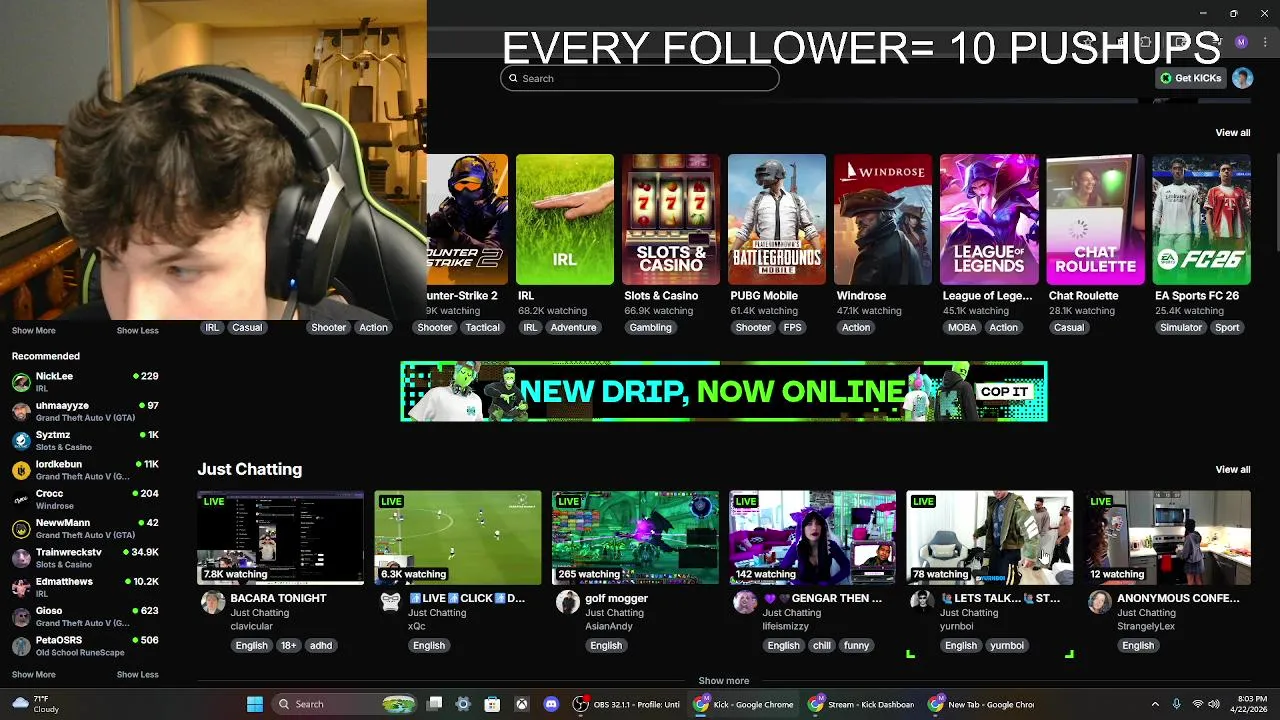Select the Tactical tag under Counter-Strike 2

click(482, 327)
